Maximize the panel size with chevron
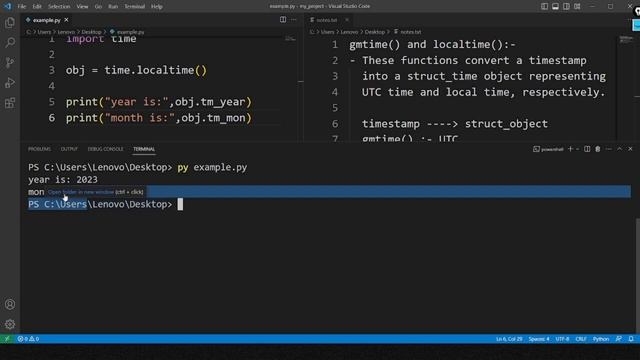This screenshot has height=360, width=640. point(620,149)
